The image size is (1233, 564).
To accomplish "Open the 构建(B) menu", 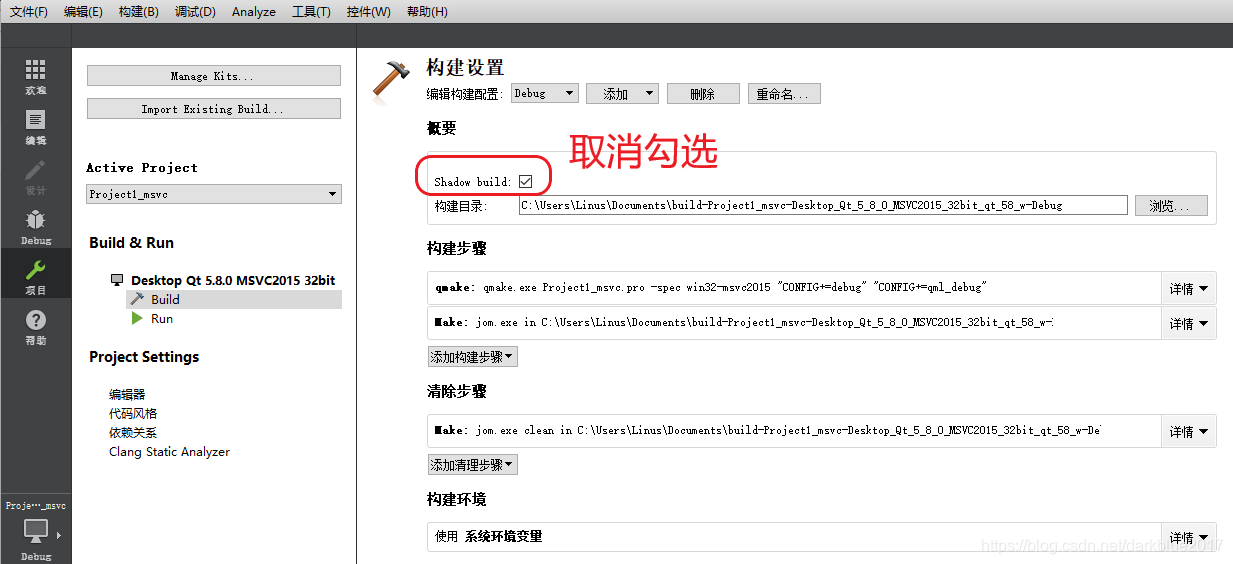I will pyautogui.click(x=138, y=12).
